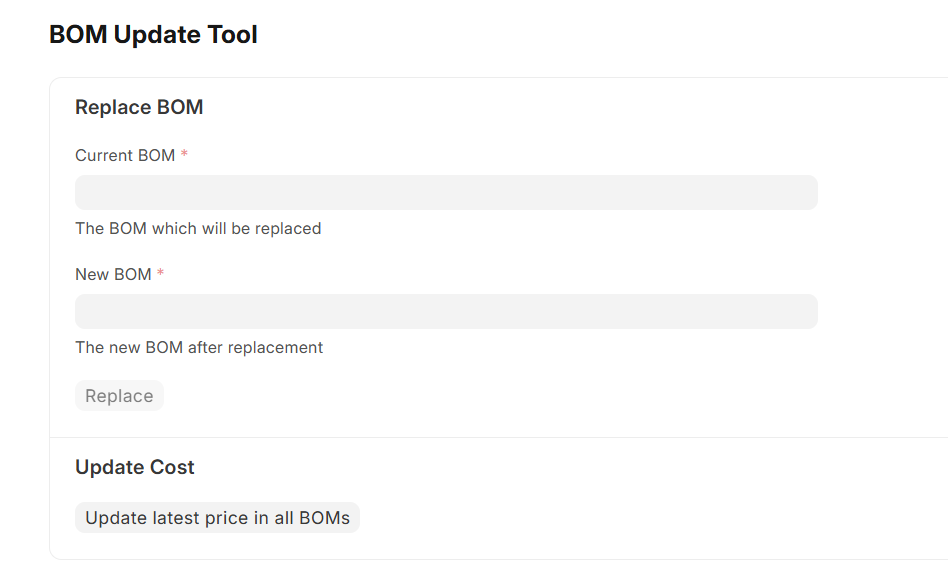Viewport: 948px width, 578px height.
Task: Open the Current BOM link dropdown
Action: point(446,192)
